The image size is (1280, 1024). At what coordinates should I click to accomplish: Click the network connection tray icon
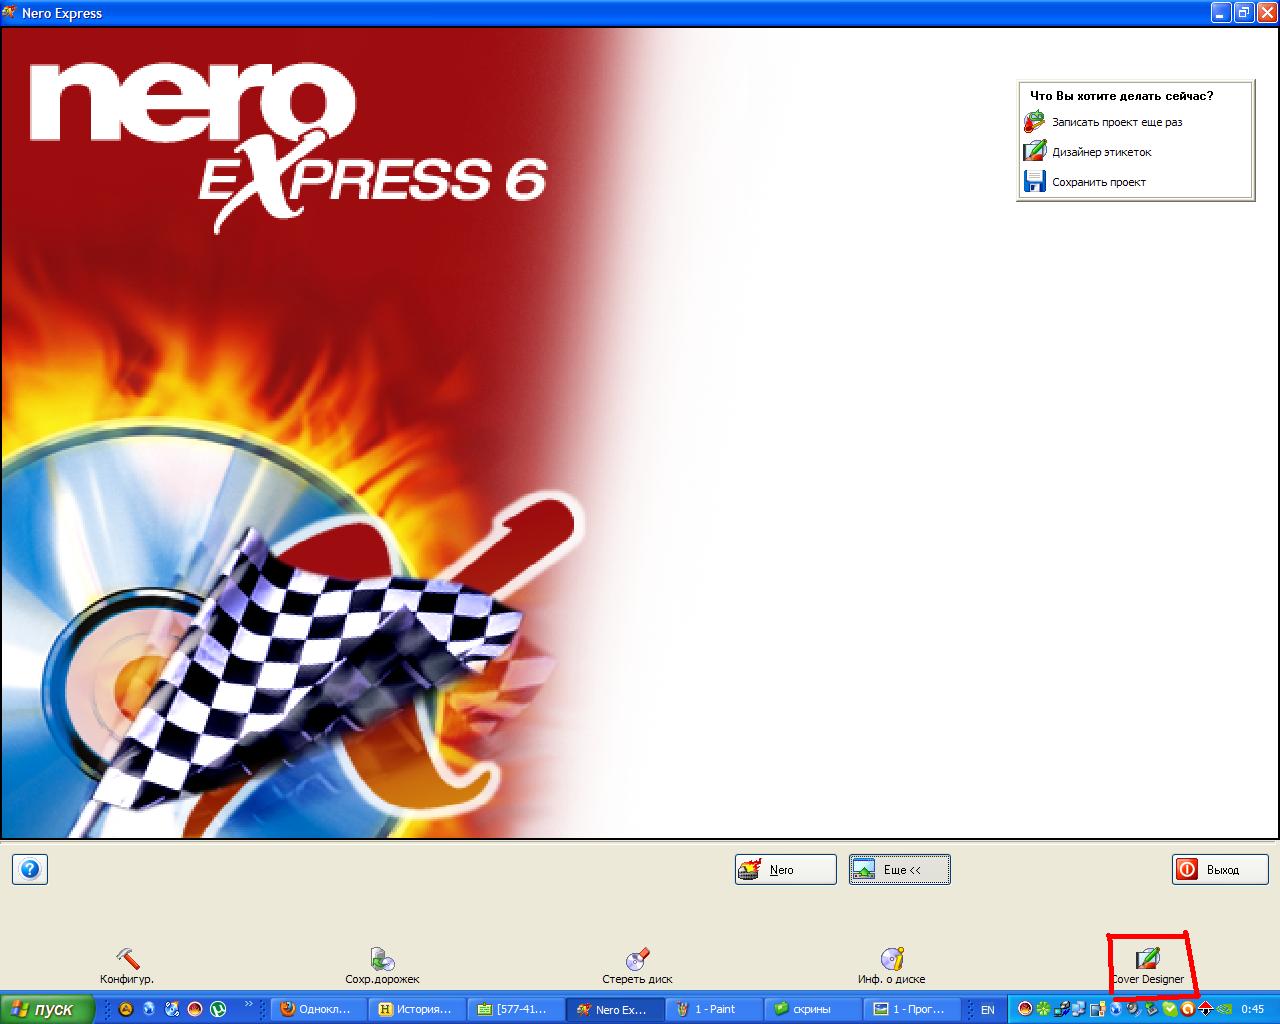point(1079,1009)
